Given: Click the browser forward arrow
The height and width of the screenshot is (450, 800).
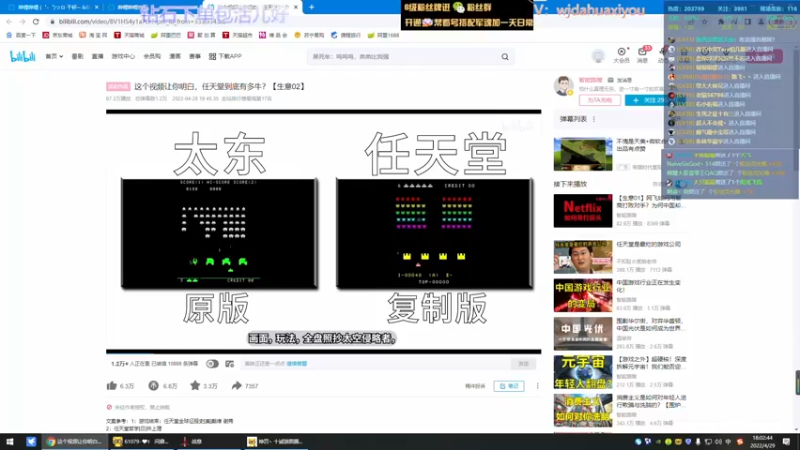Looking at the screenshot, I should [x=22, y=21].
